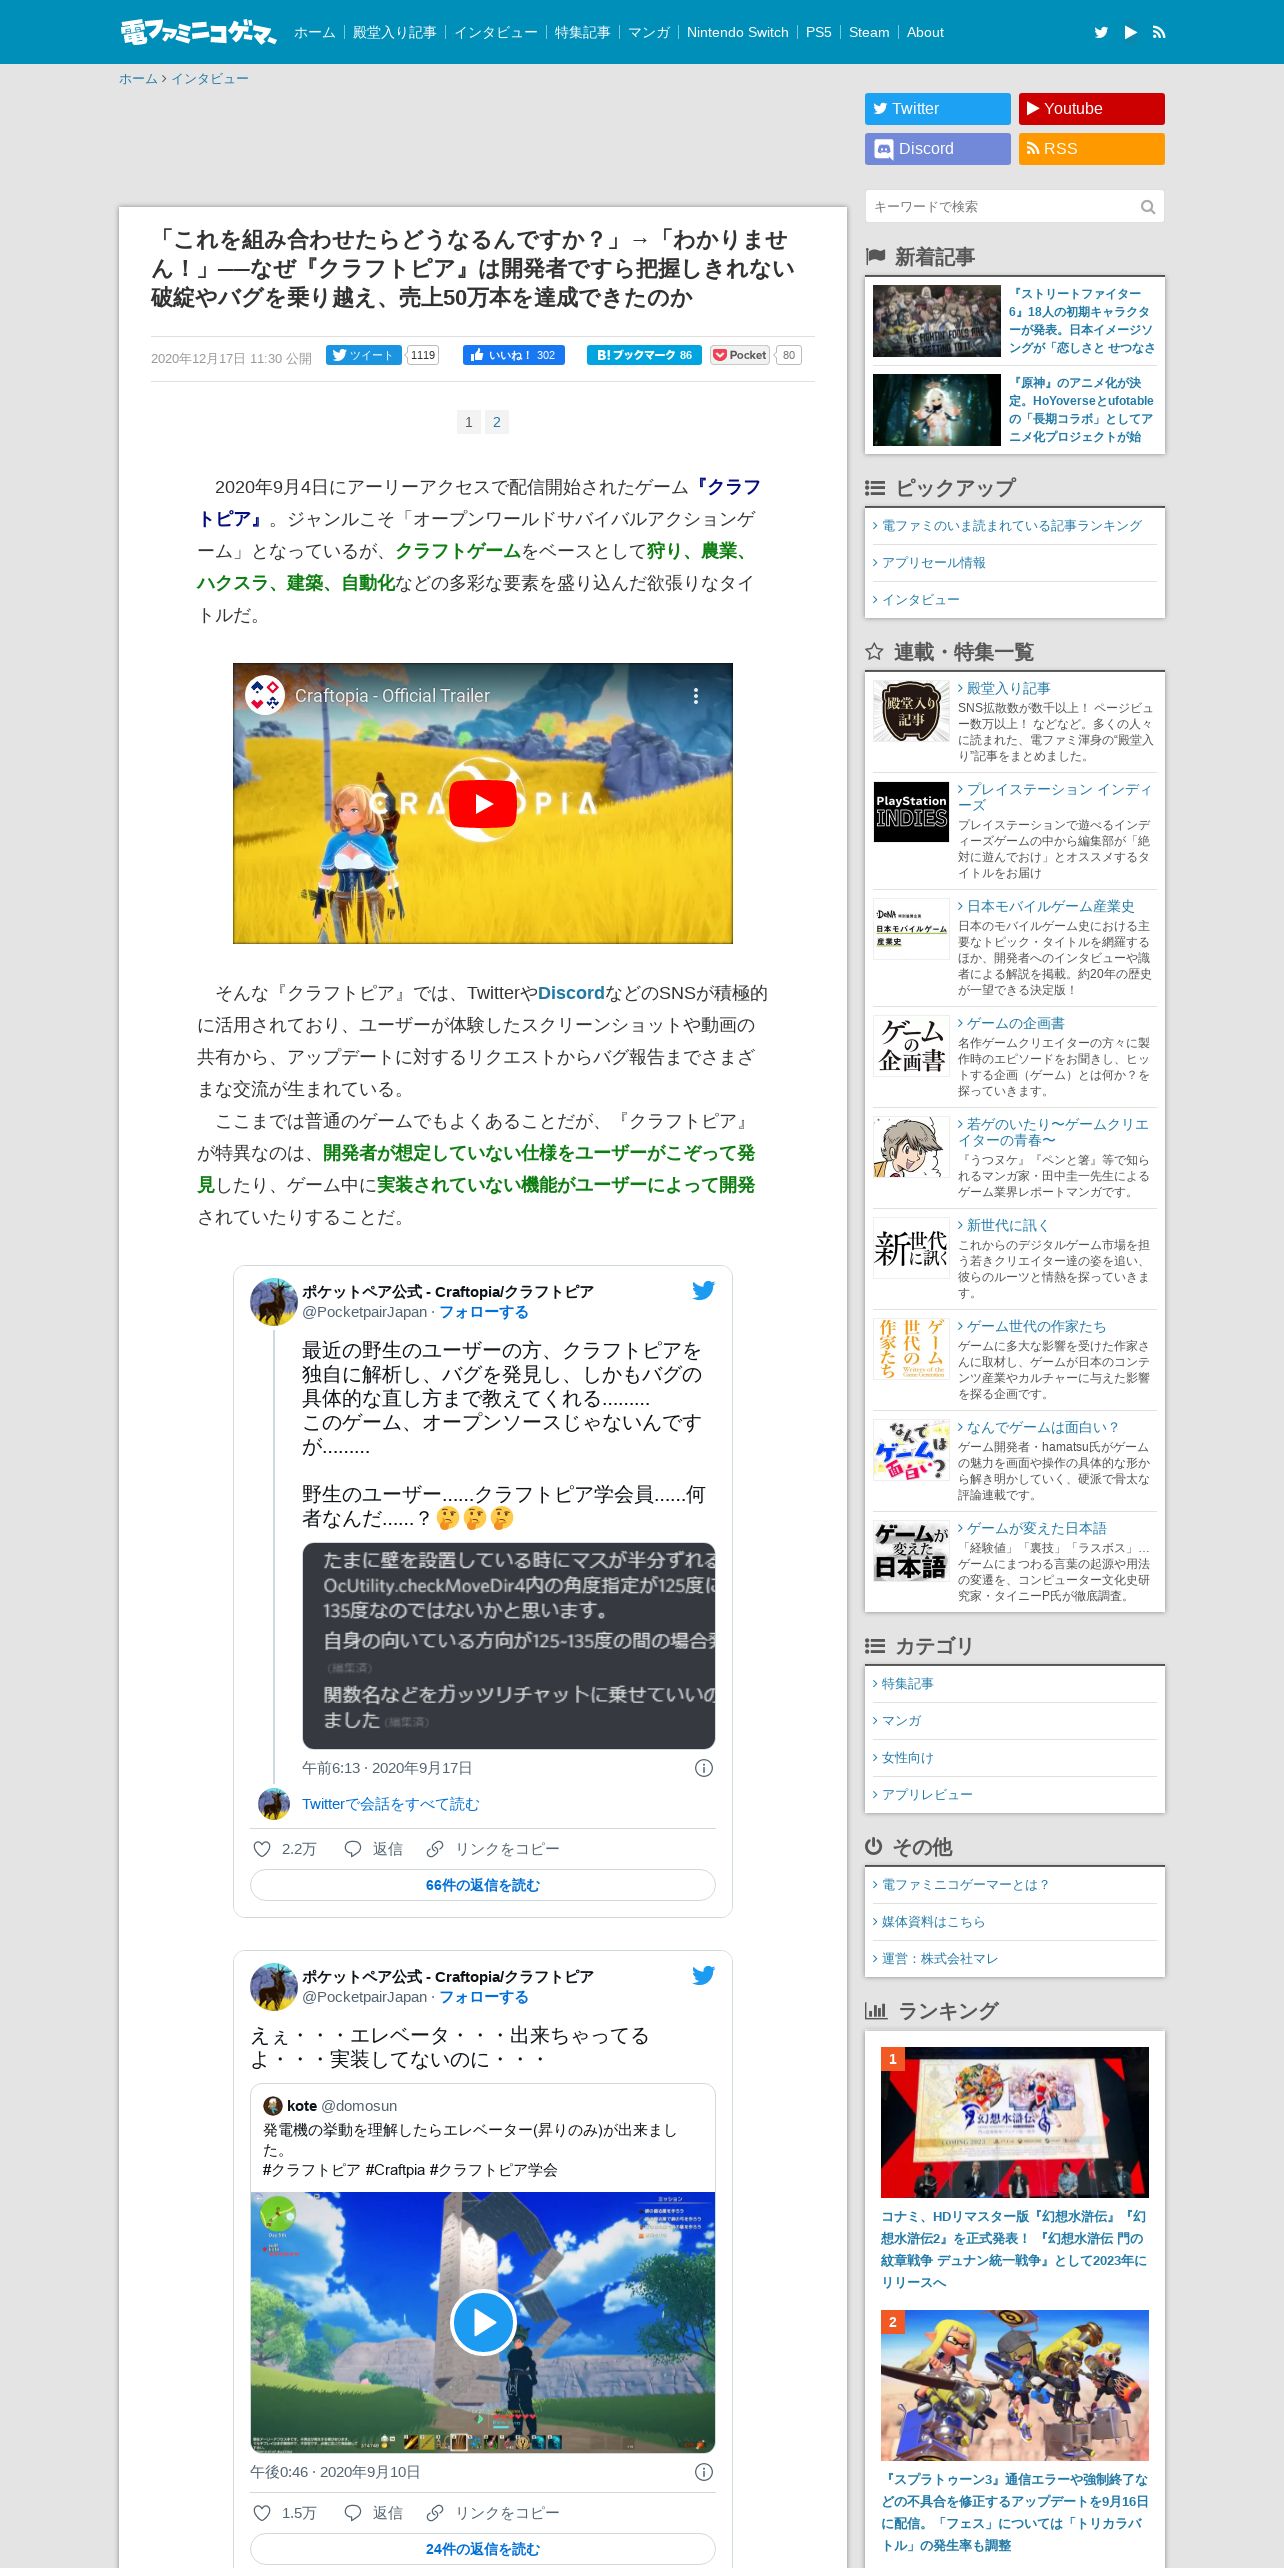Open the Steam menu item
This screenshot has height=2568, width=1284.
click(x=869, y=32)
